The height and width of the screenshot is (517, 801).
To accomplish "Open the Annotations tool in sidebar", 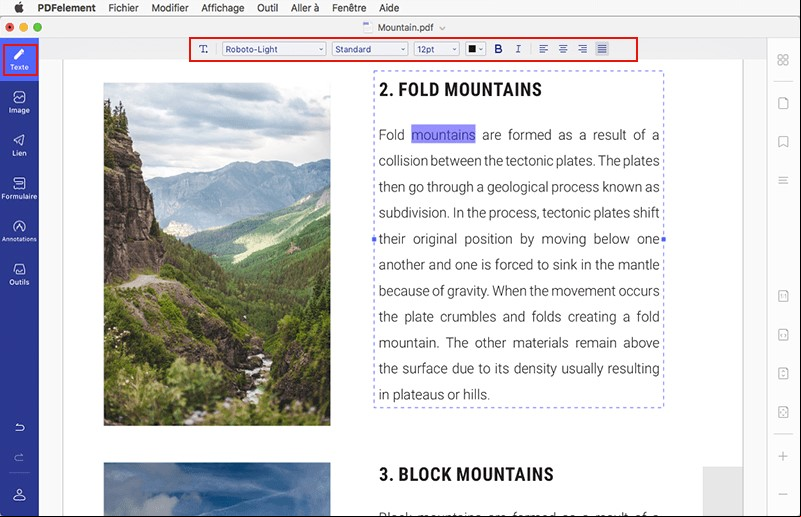I will 19,231.
